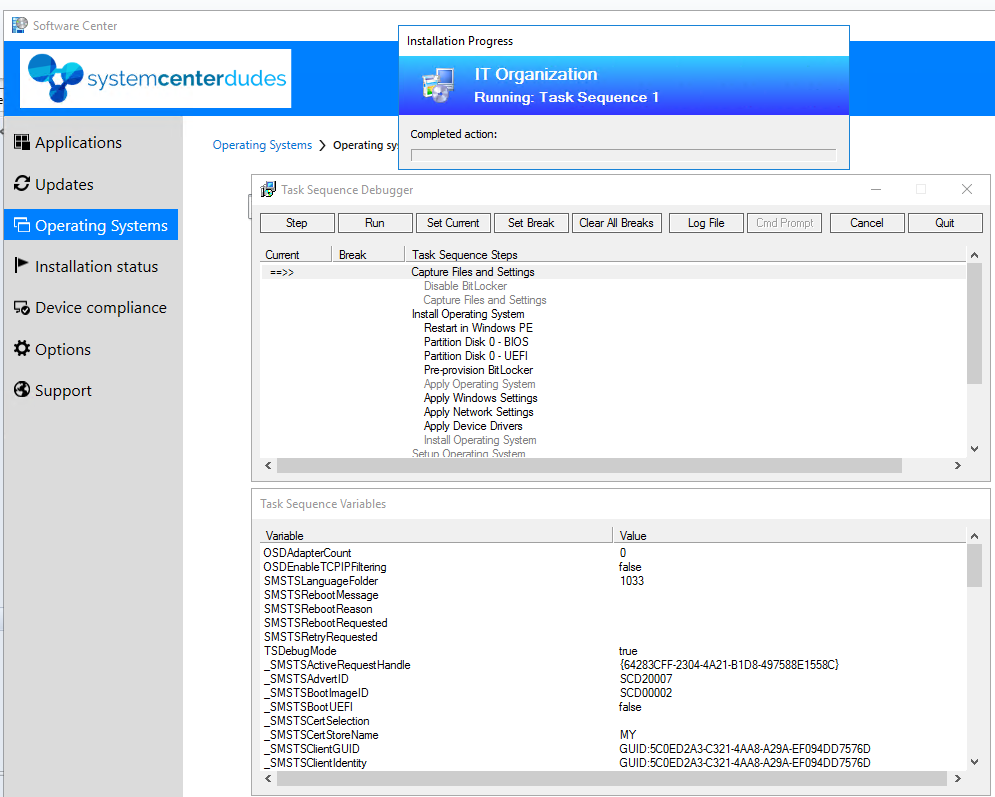
Task: Close the Task Sequence Debugger window
Action: (966, 189)
